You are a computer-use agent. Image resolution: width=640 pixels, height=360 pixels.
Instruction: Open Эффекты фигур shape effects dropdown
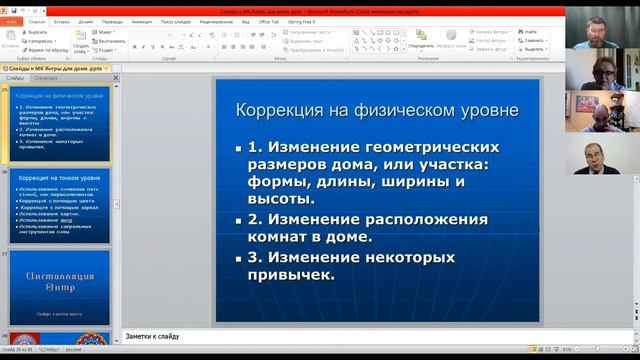click(x=489, y=49)
